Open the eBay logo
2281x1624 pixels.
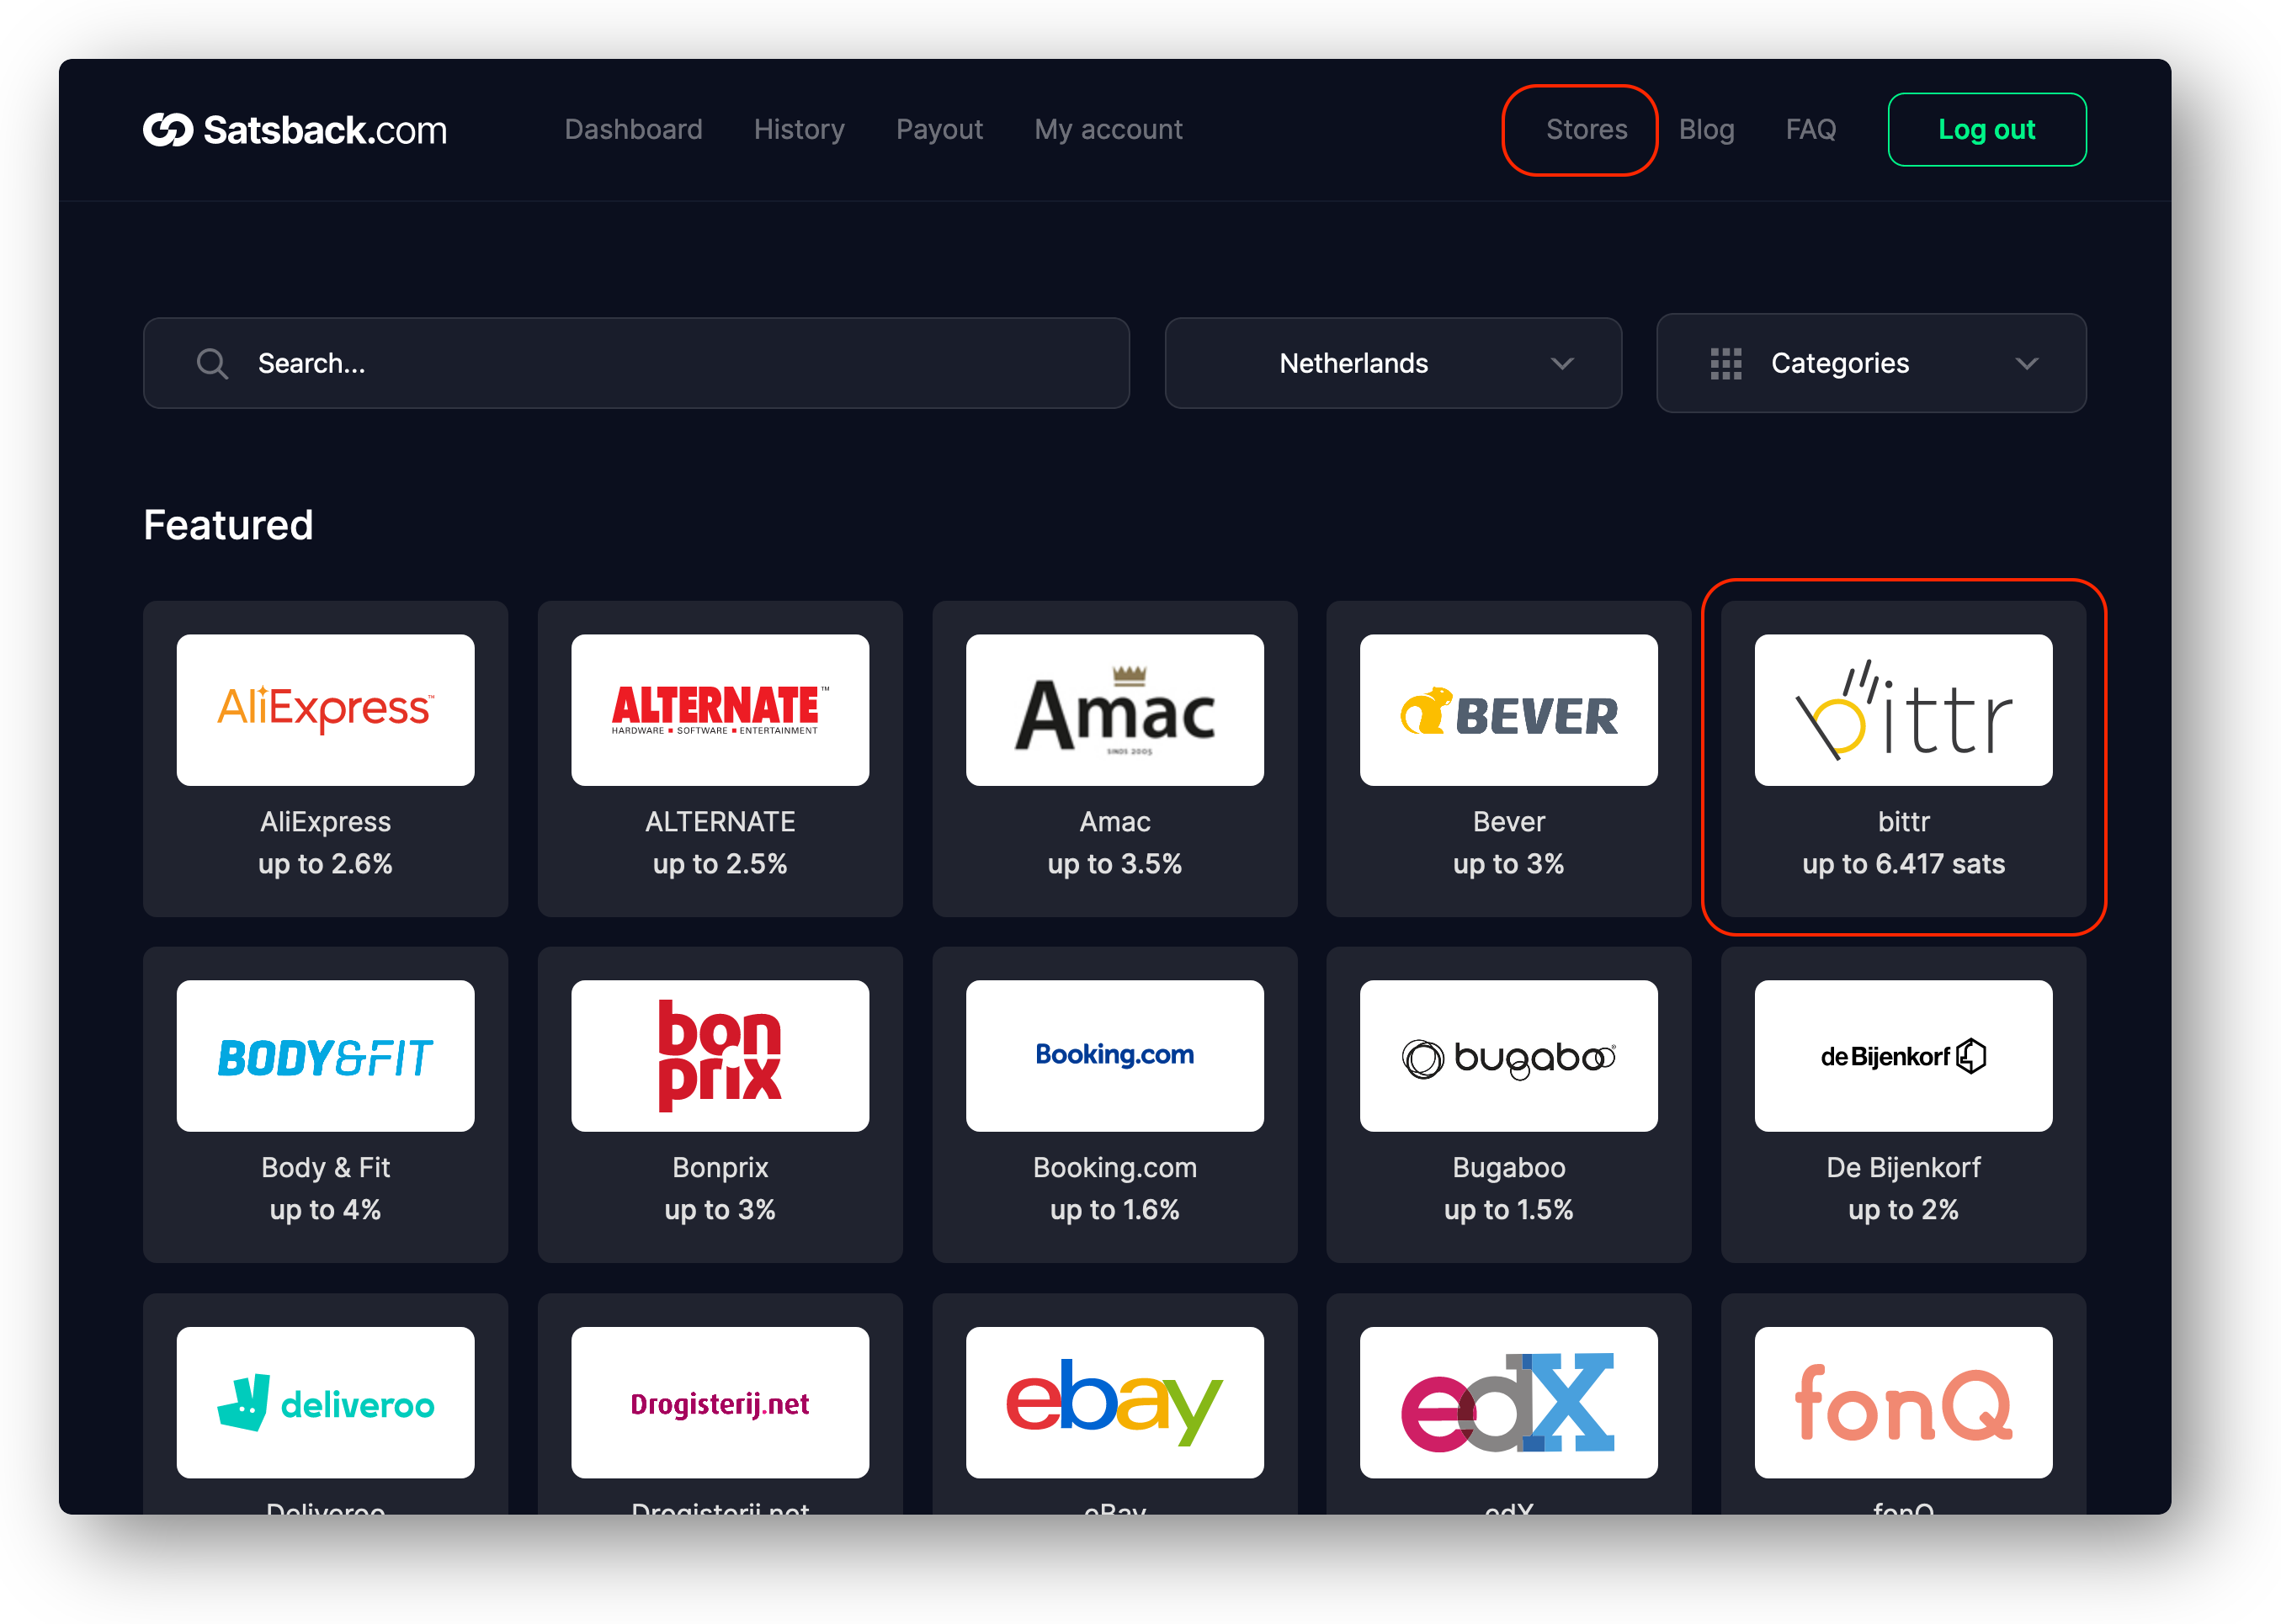tap(1114, 1402)
